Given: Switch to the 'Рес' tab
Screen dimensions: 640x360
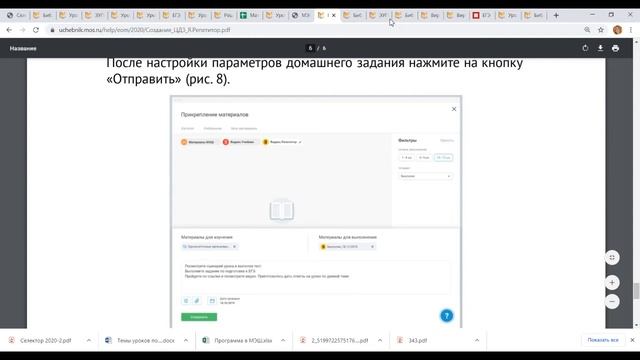Looking at the screenshot, I should (224, 15).
